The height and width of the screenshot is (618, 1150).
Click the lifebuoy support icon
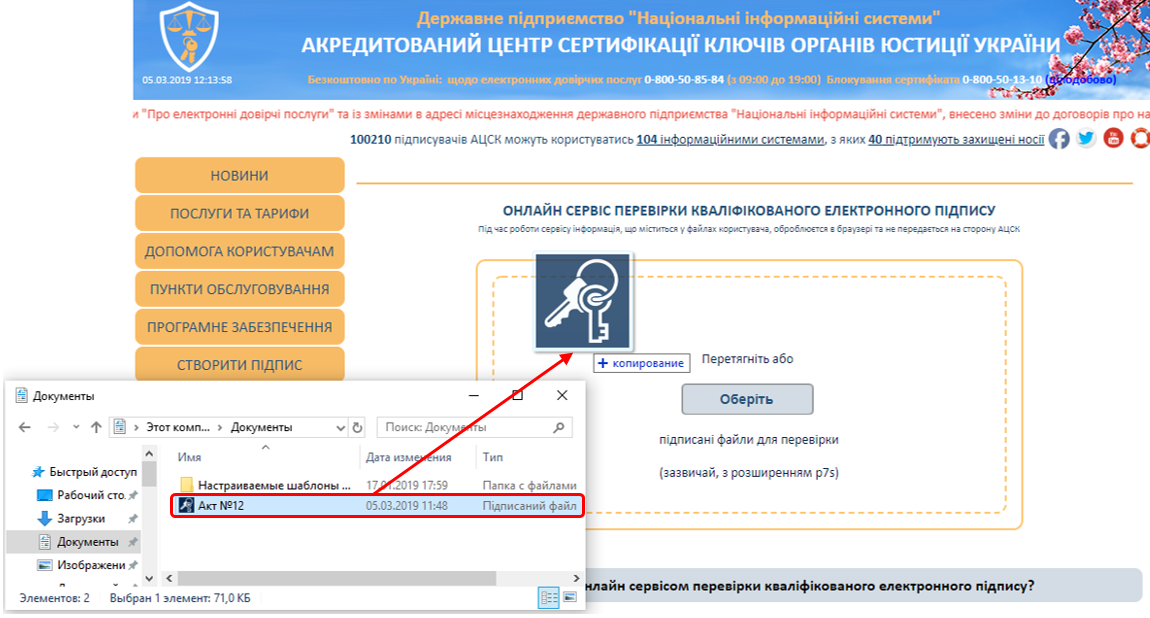[x=1140, y=139]
